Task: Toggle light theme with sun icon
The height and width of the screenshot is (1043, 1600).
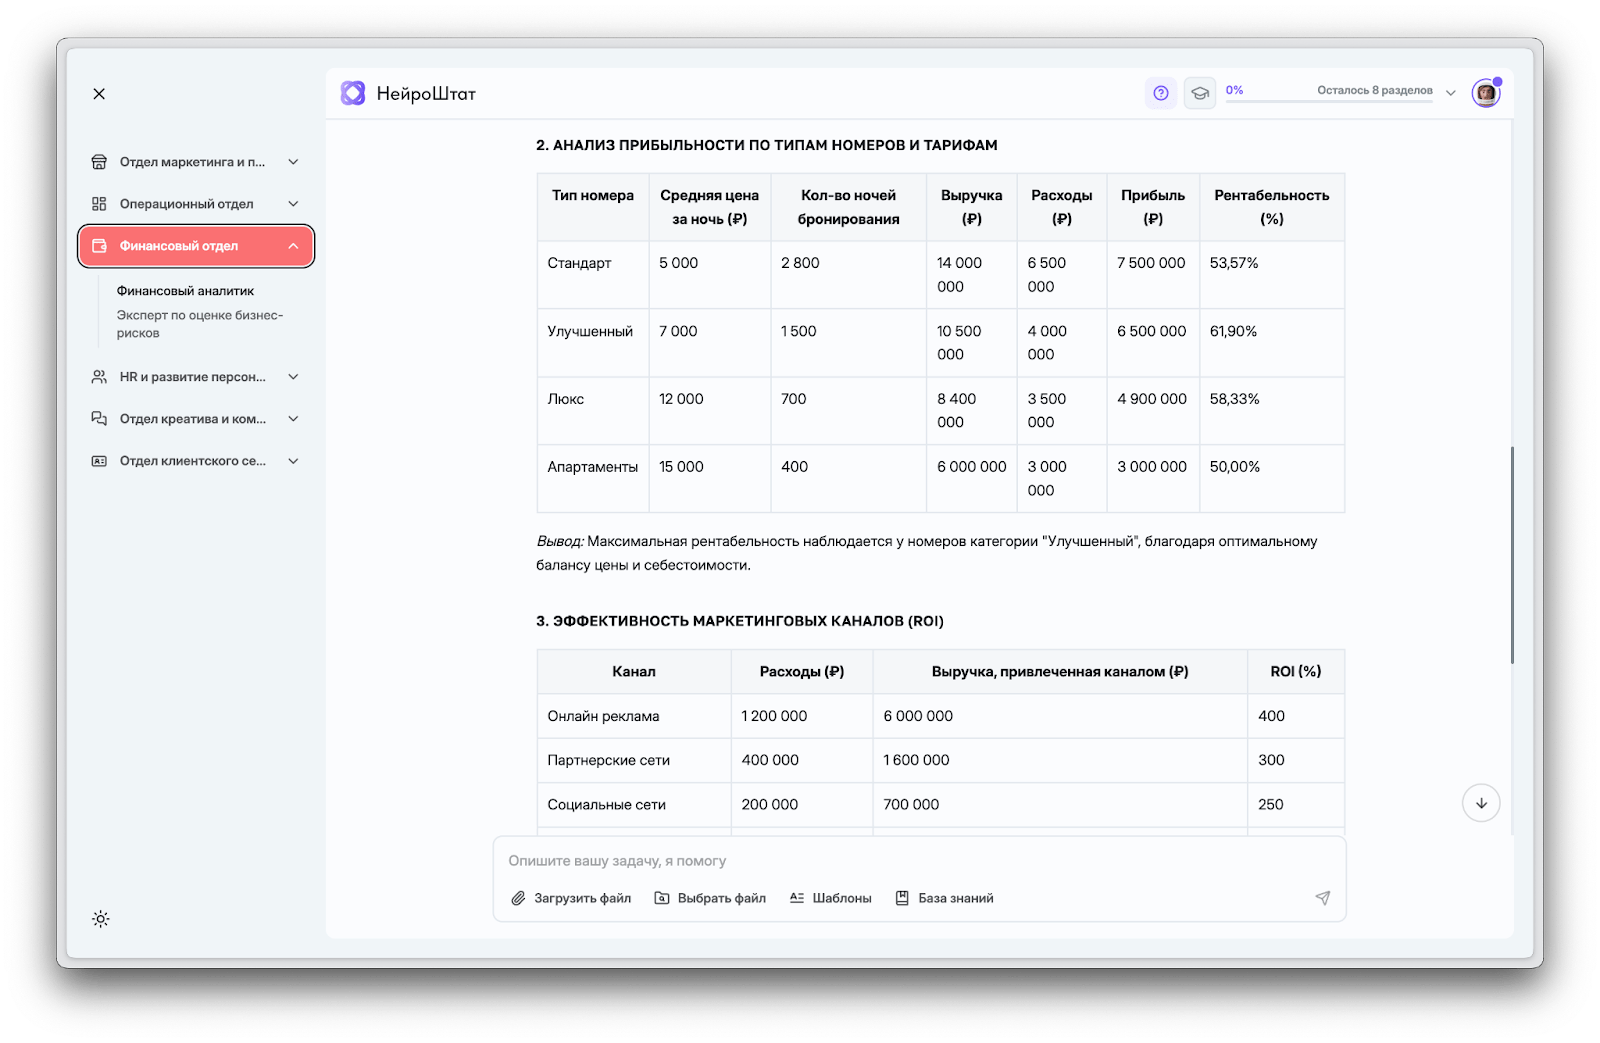Action: coord(100,919)
